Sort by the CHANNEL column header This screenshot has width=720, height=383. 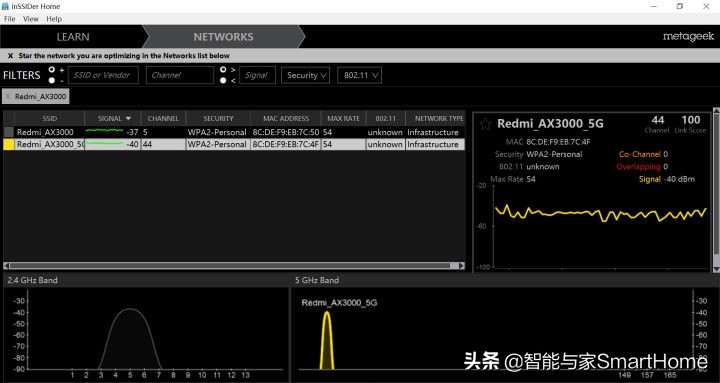click(x=163, y=118)
